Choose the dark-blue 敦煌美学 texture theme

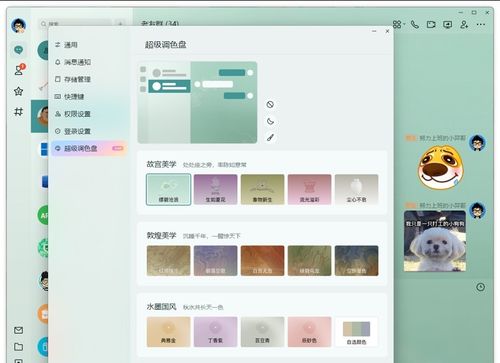[357, 261]
